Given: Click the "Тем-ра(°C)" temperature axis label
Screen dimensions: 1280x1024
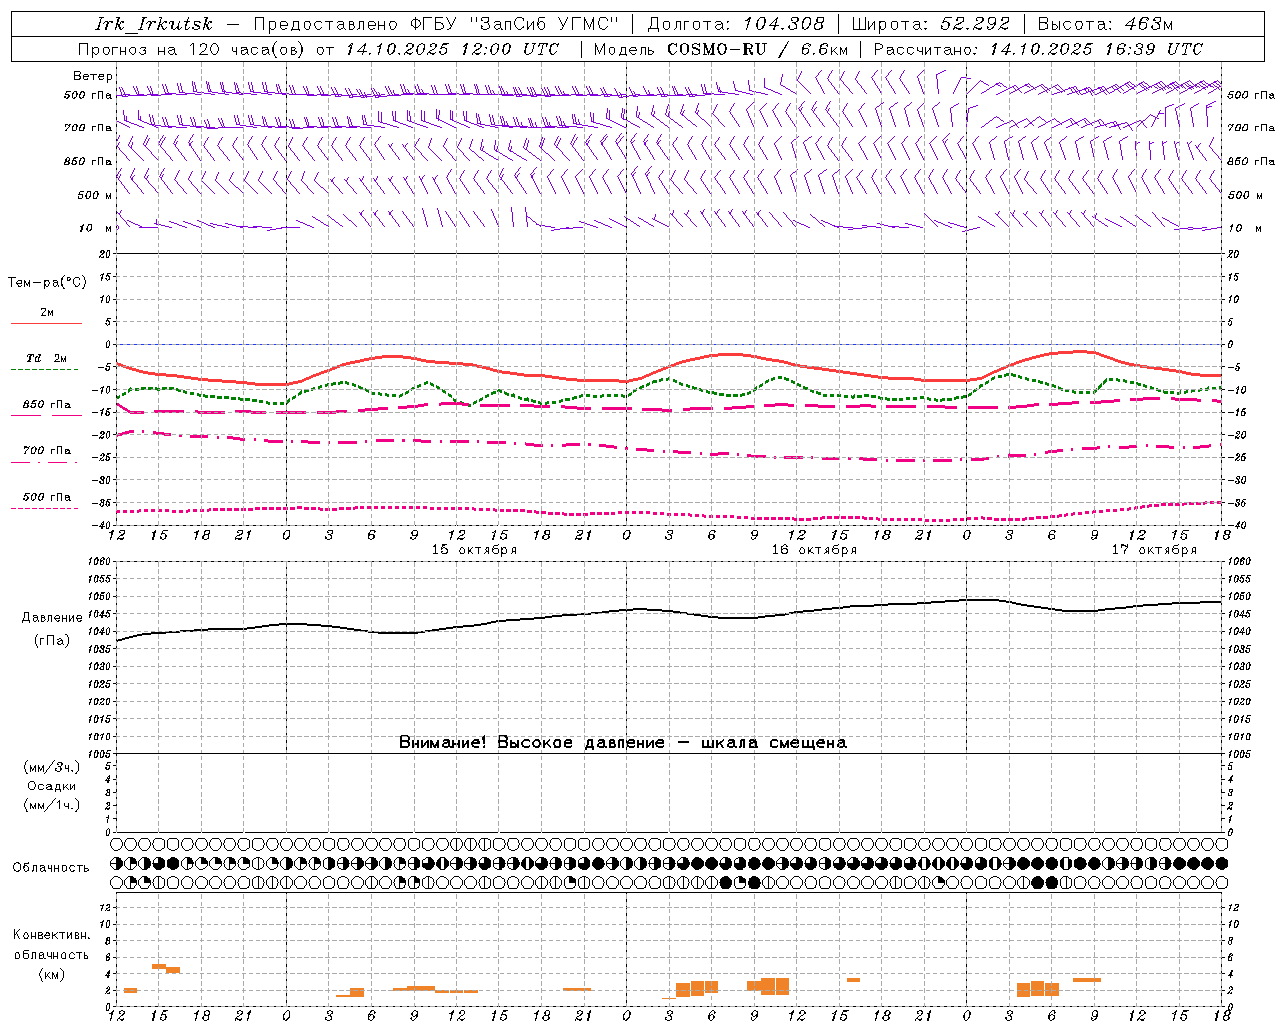Looking at the screenshot, I should [47, 283].
